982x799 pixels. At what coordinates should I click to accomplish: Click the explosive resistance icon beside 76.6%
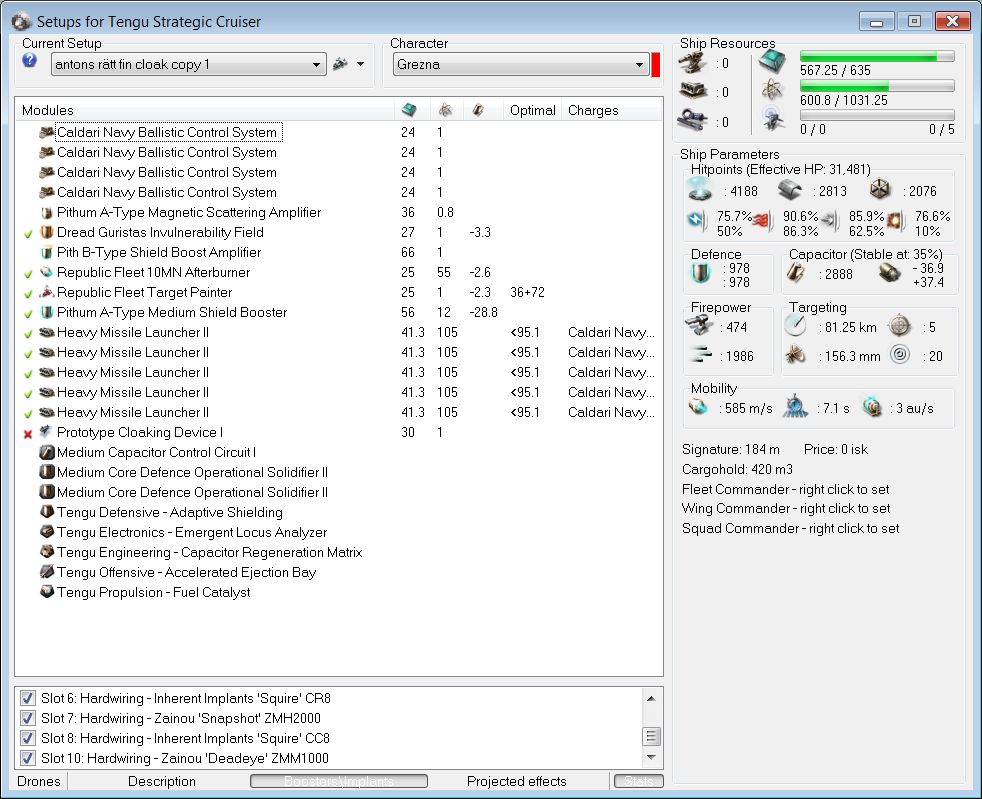[895, 220]
